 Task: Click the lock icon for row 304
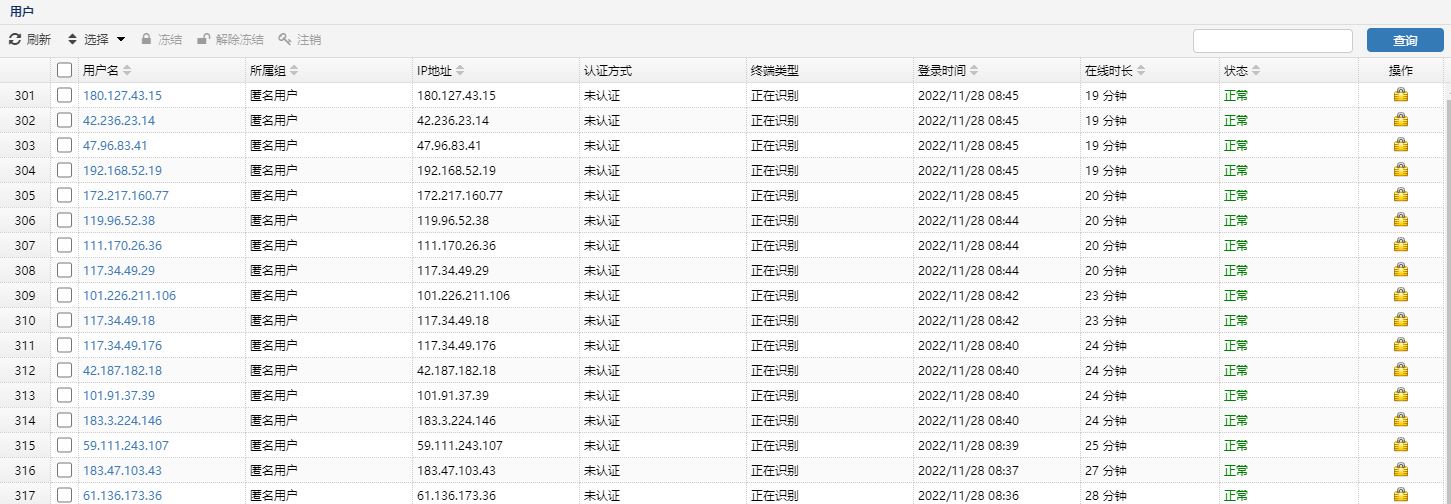tap(1401, 170)
